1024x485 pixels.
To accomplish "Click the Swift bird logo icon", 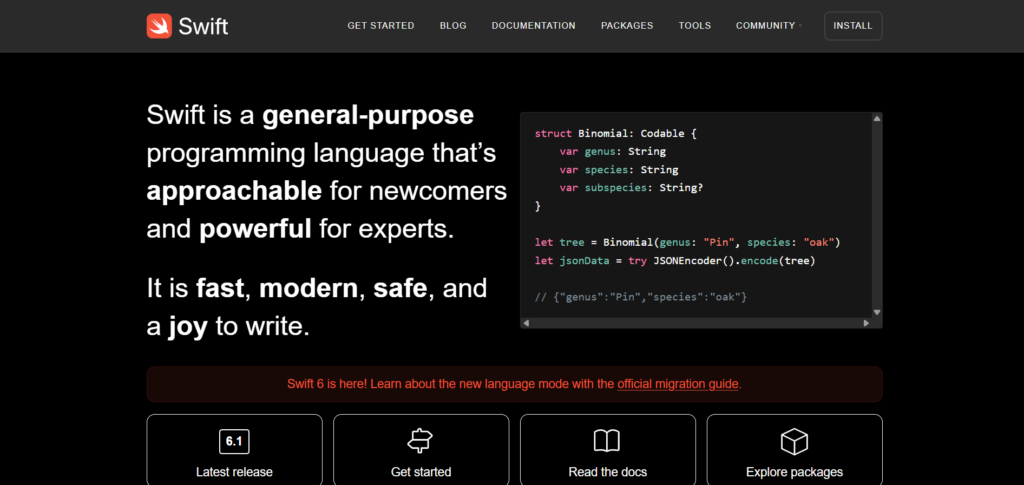I will 159,26.
